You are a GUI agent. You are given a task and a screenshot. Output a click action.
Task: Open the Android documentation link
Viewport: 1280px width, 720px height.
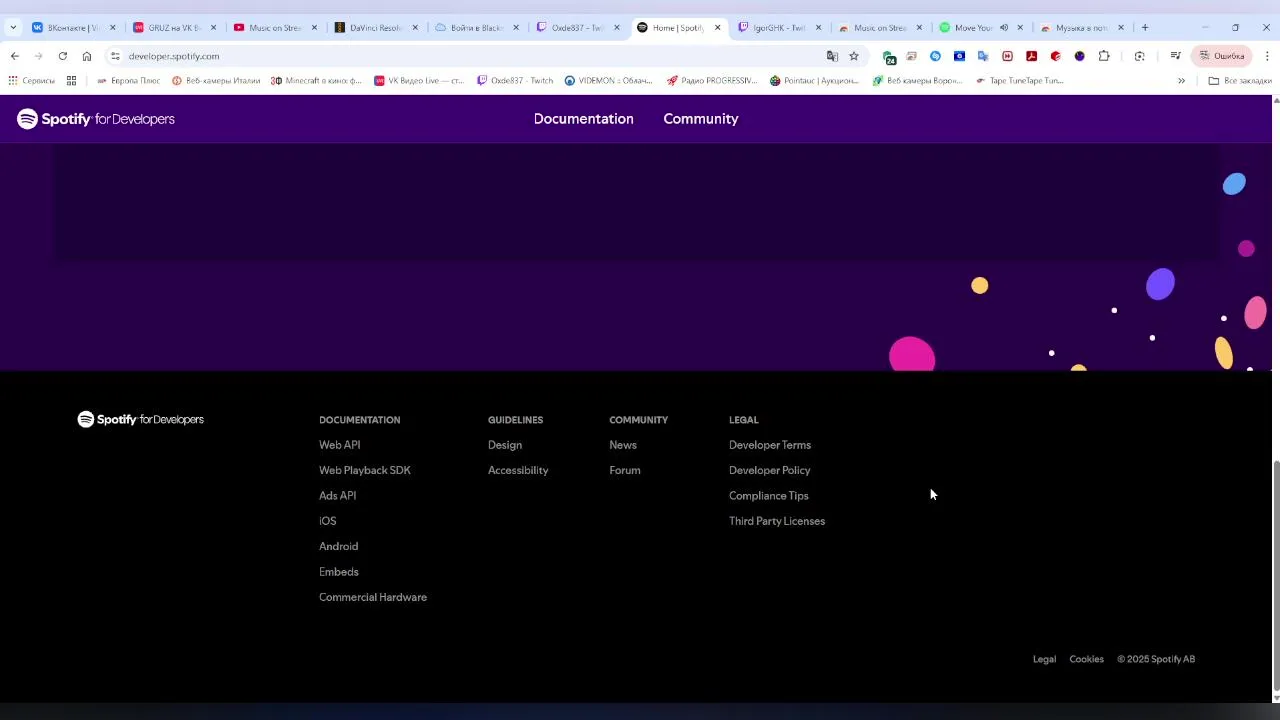[x=339, y=547]
